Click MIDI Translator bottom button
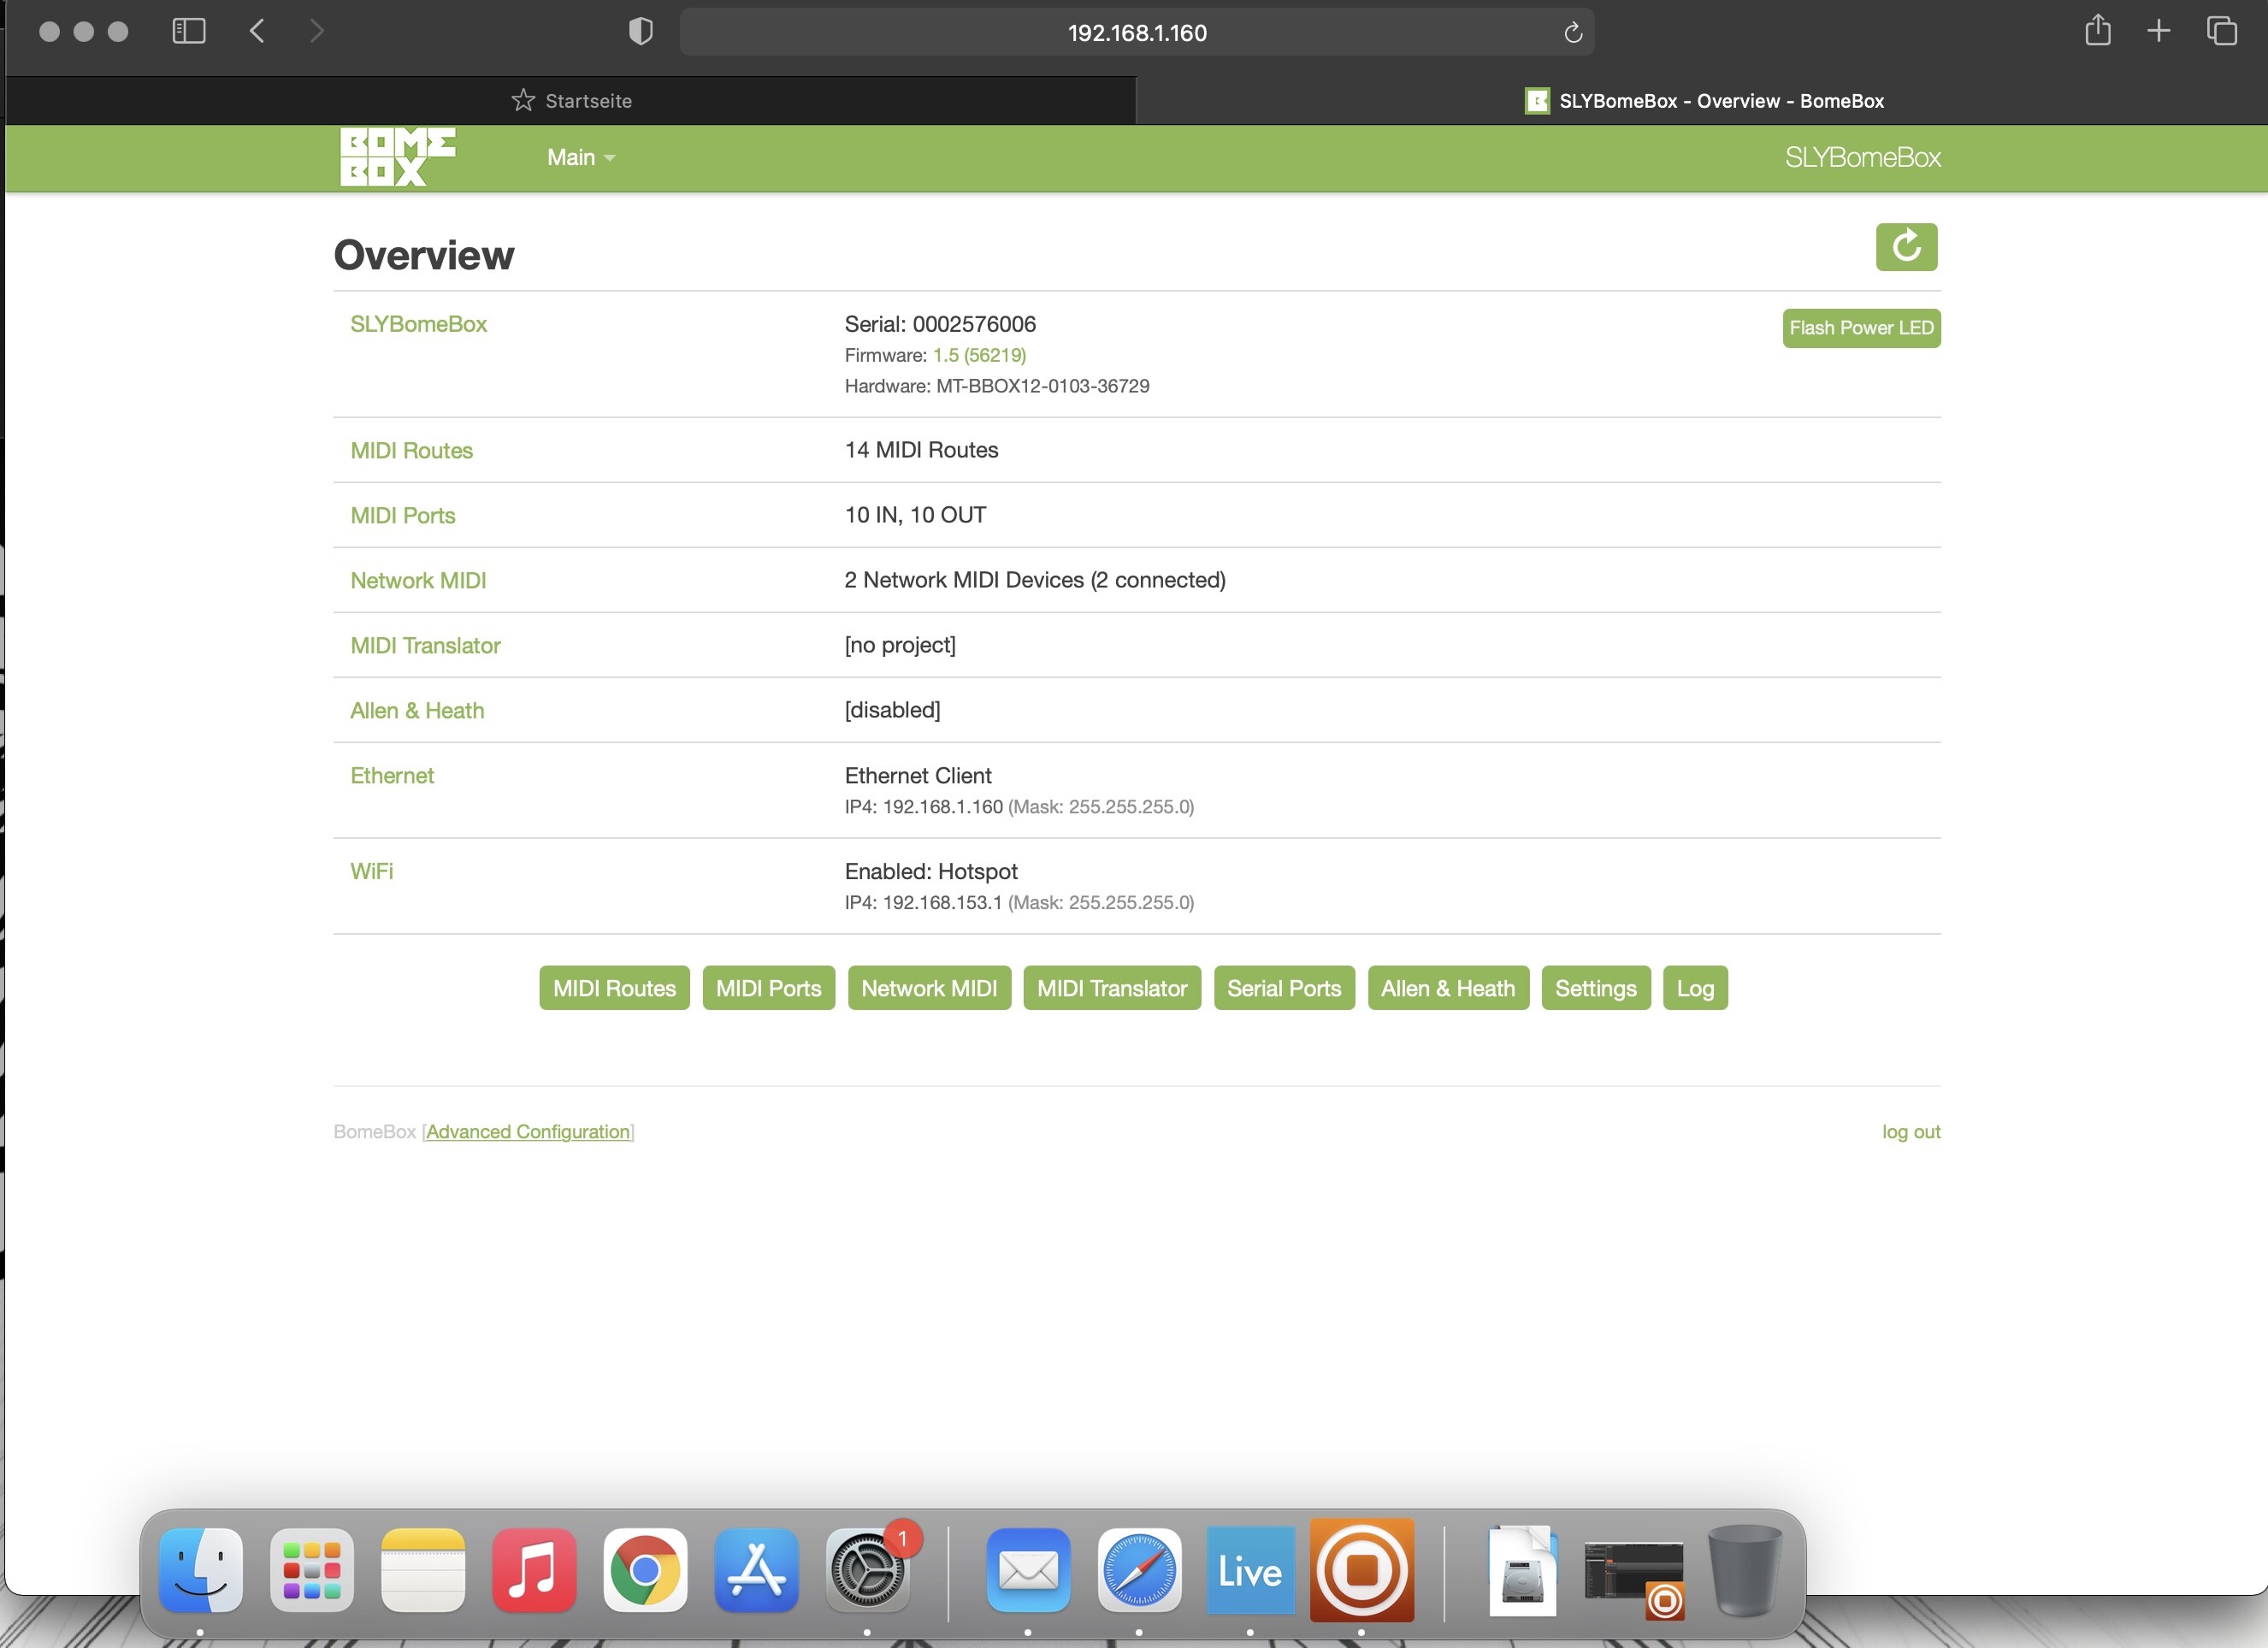2268x1648 pixels. 1112,988
